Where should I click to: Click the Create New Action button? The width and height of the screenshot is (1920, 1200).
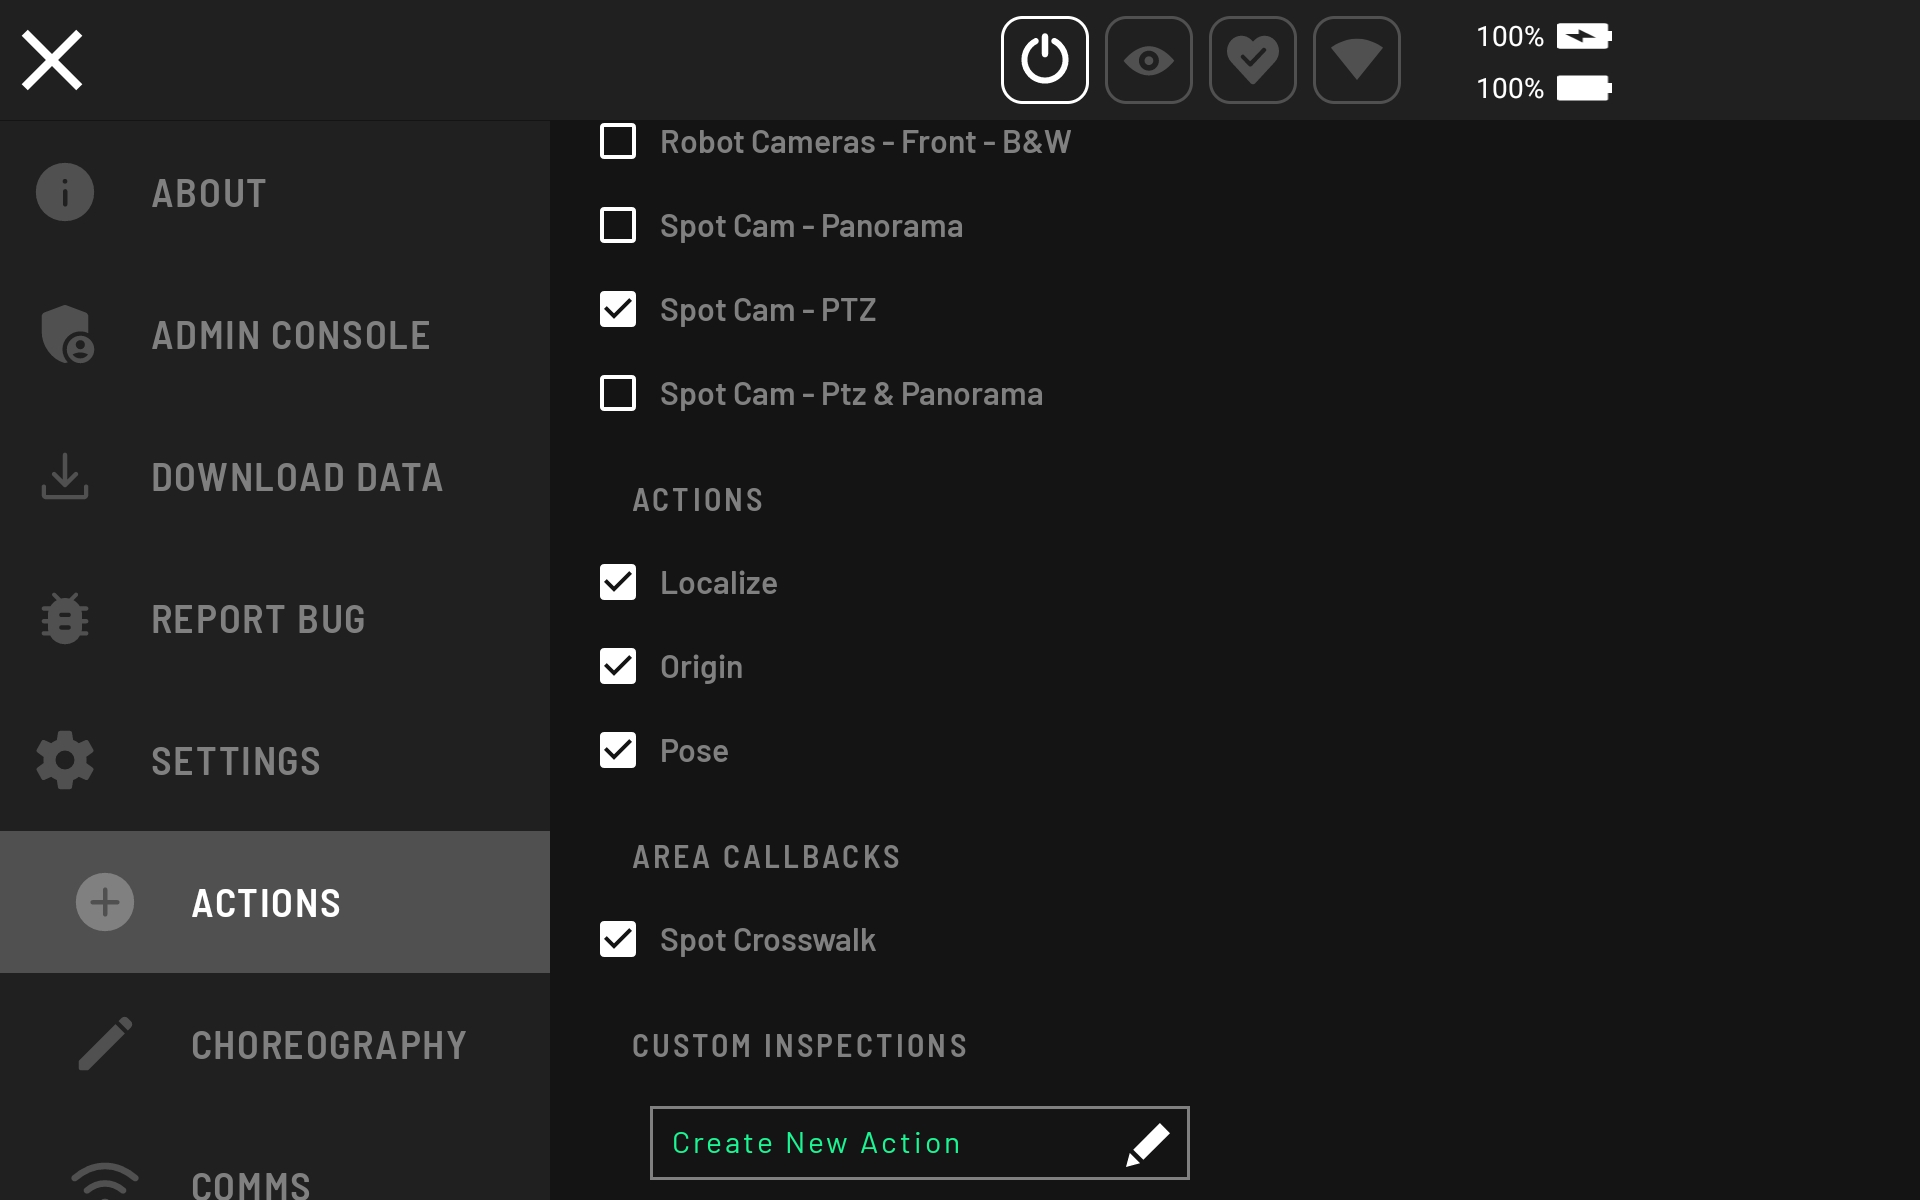[x=919, y=1143]
